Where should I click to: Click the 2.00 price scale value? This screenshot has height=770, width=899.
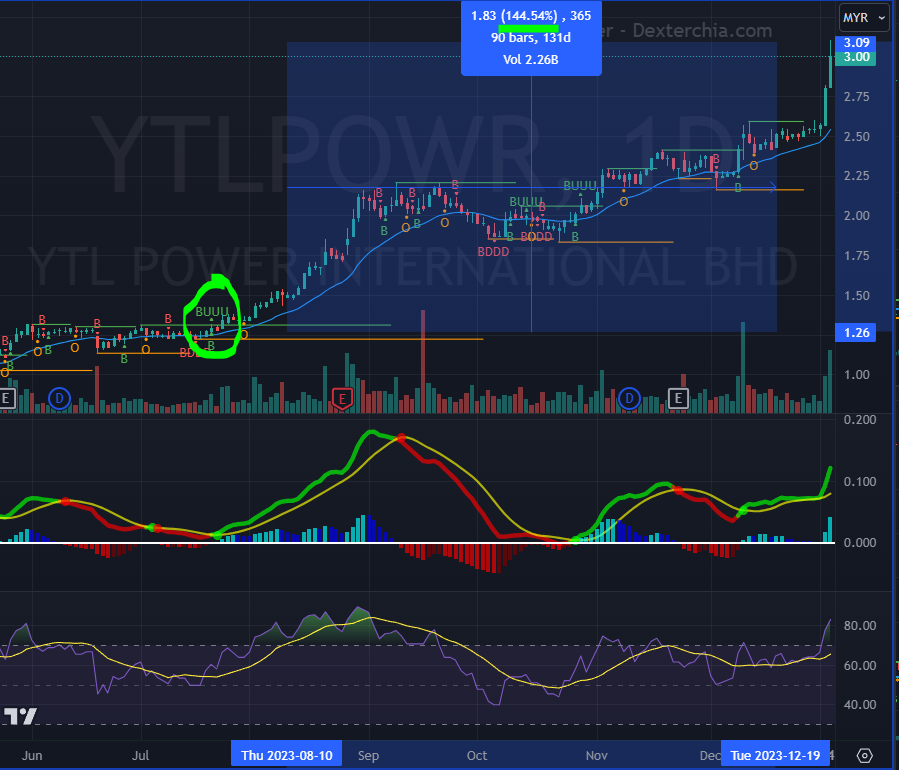point(857,216)
